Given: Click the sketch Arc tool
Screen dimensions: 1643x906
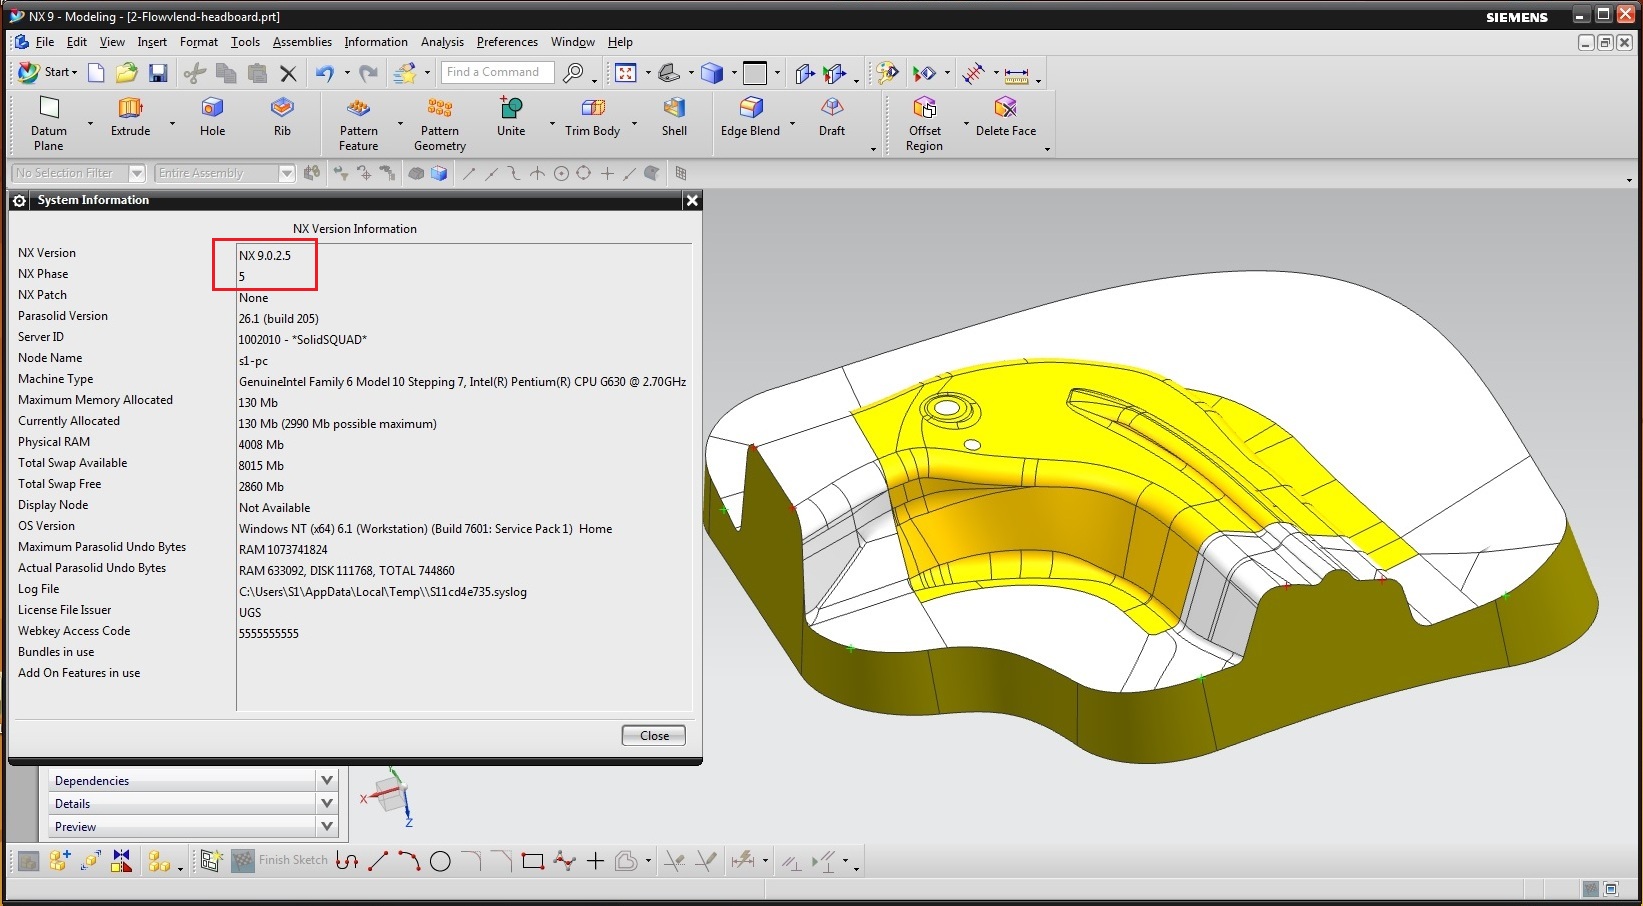Looking at the screenshot, I should (409, 861).
